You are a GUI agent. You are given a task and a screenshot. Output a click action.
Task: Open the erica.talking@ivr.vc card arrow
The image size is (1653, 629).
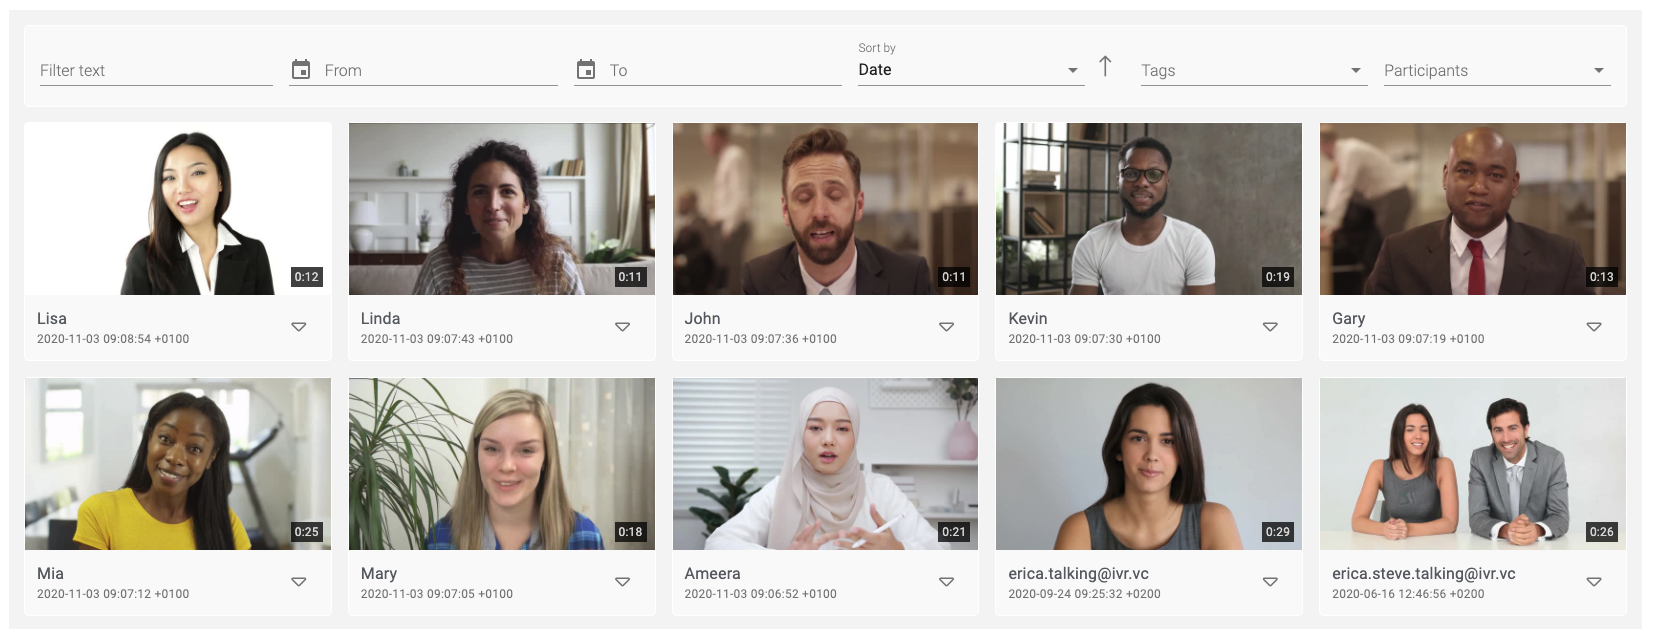(x=1270, y=582)
